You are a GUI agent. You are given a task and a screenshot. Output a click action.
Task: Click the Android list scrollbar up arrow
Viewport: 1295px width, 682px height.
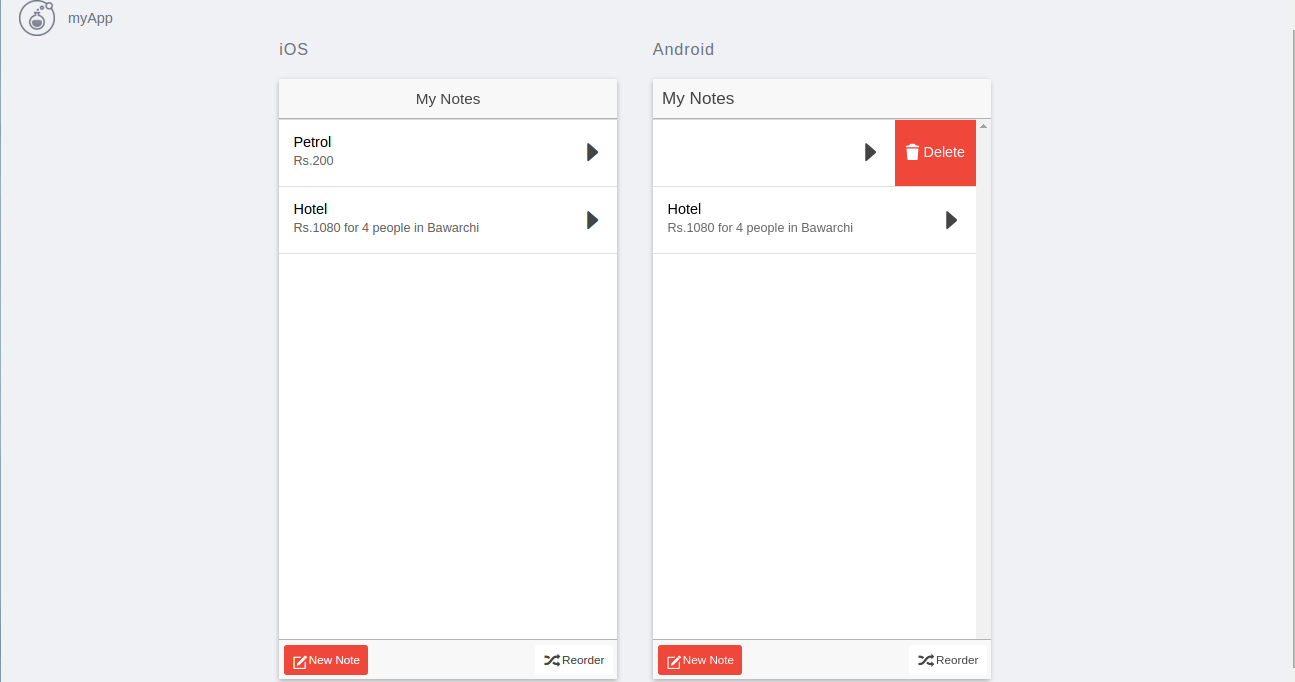pos(983,126)
